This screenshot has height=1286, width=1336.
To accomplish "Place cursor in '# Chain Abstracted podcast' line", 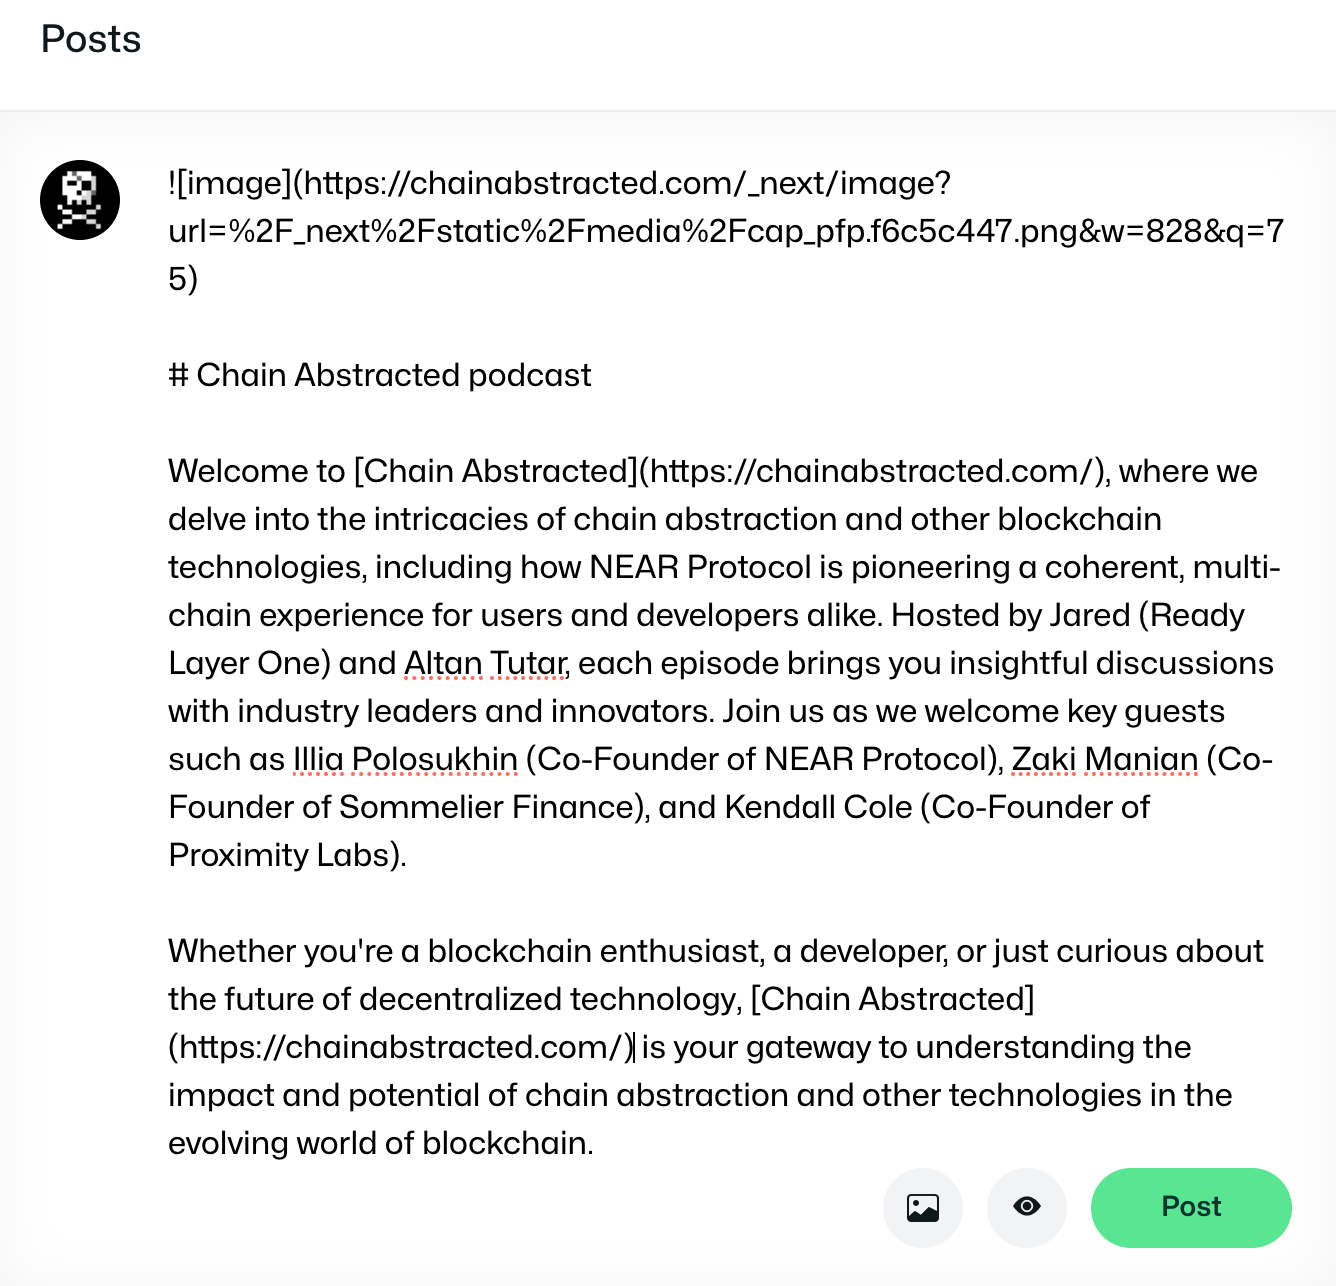I will point(380,375).
